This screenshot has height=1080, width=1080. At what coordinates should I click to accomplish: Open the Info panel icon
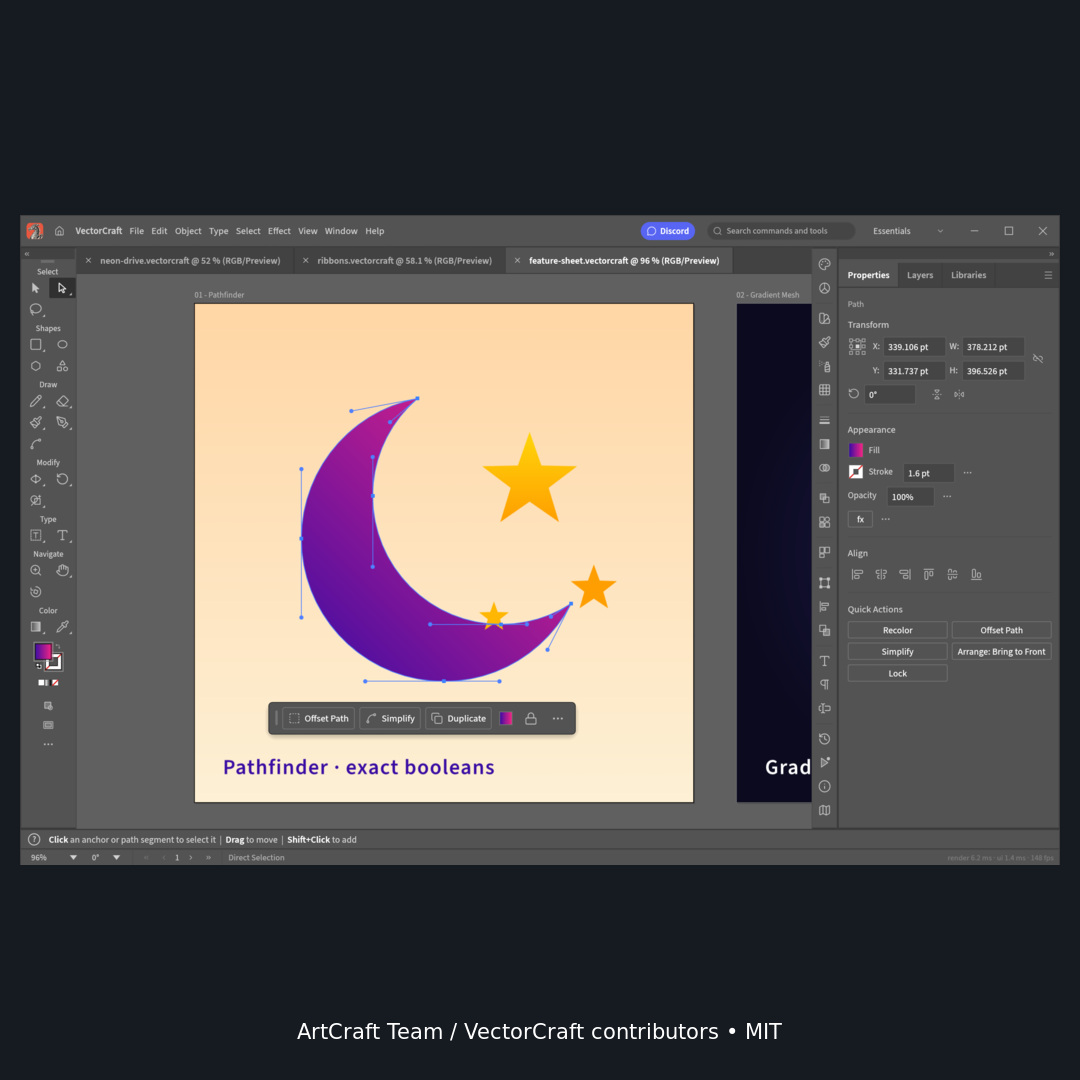824,787
